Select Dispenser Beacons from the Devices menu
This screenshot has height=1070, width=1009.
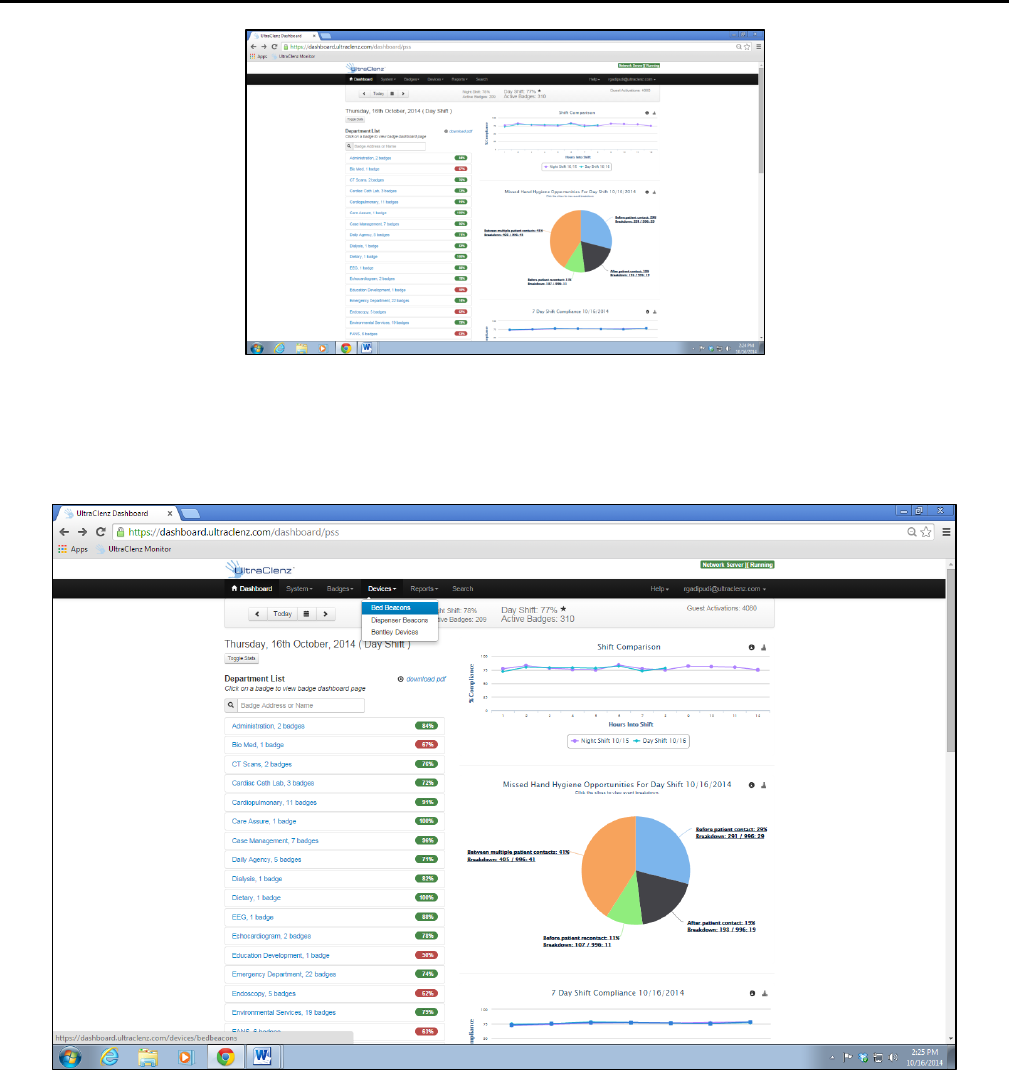[x=400, y=620]
